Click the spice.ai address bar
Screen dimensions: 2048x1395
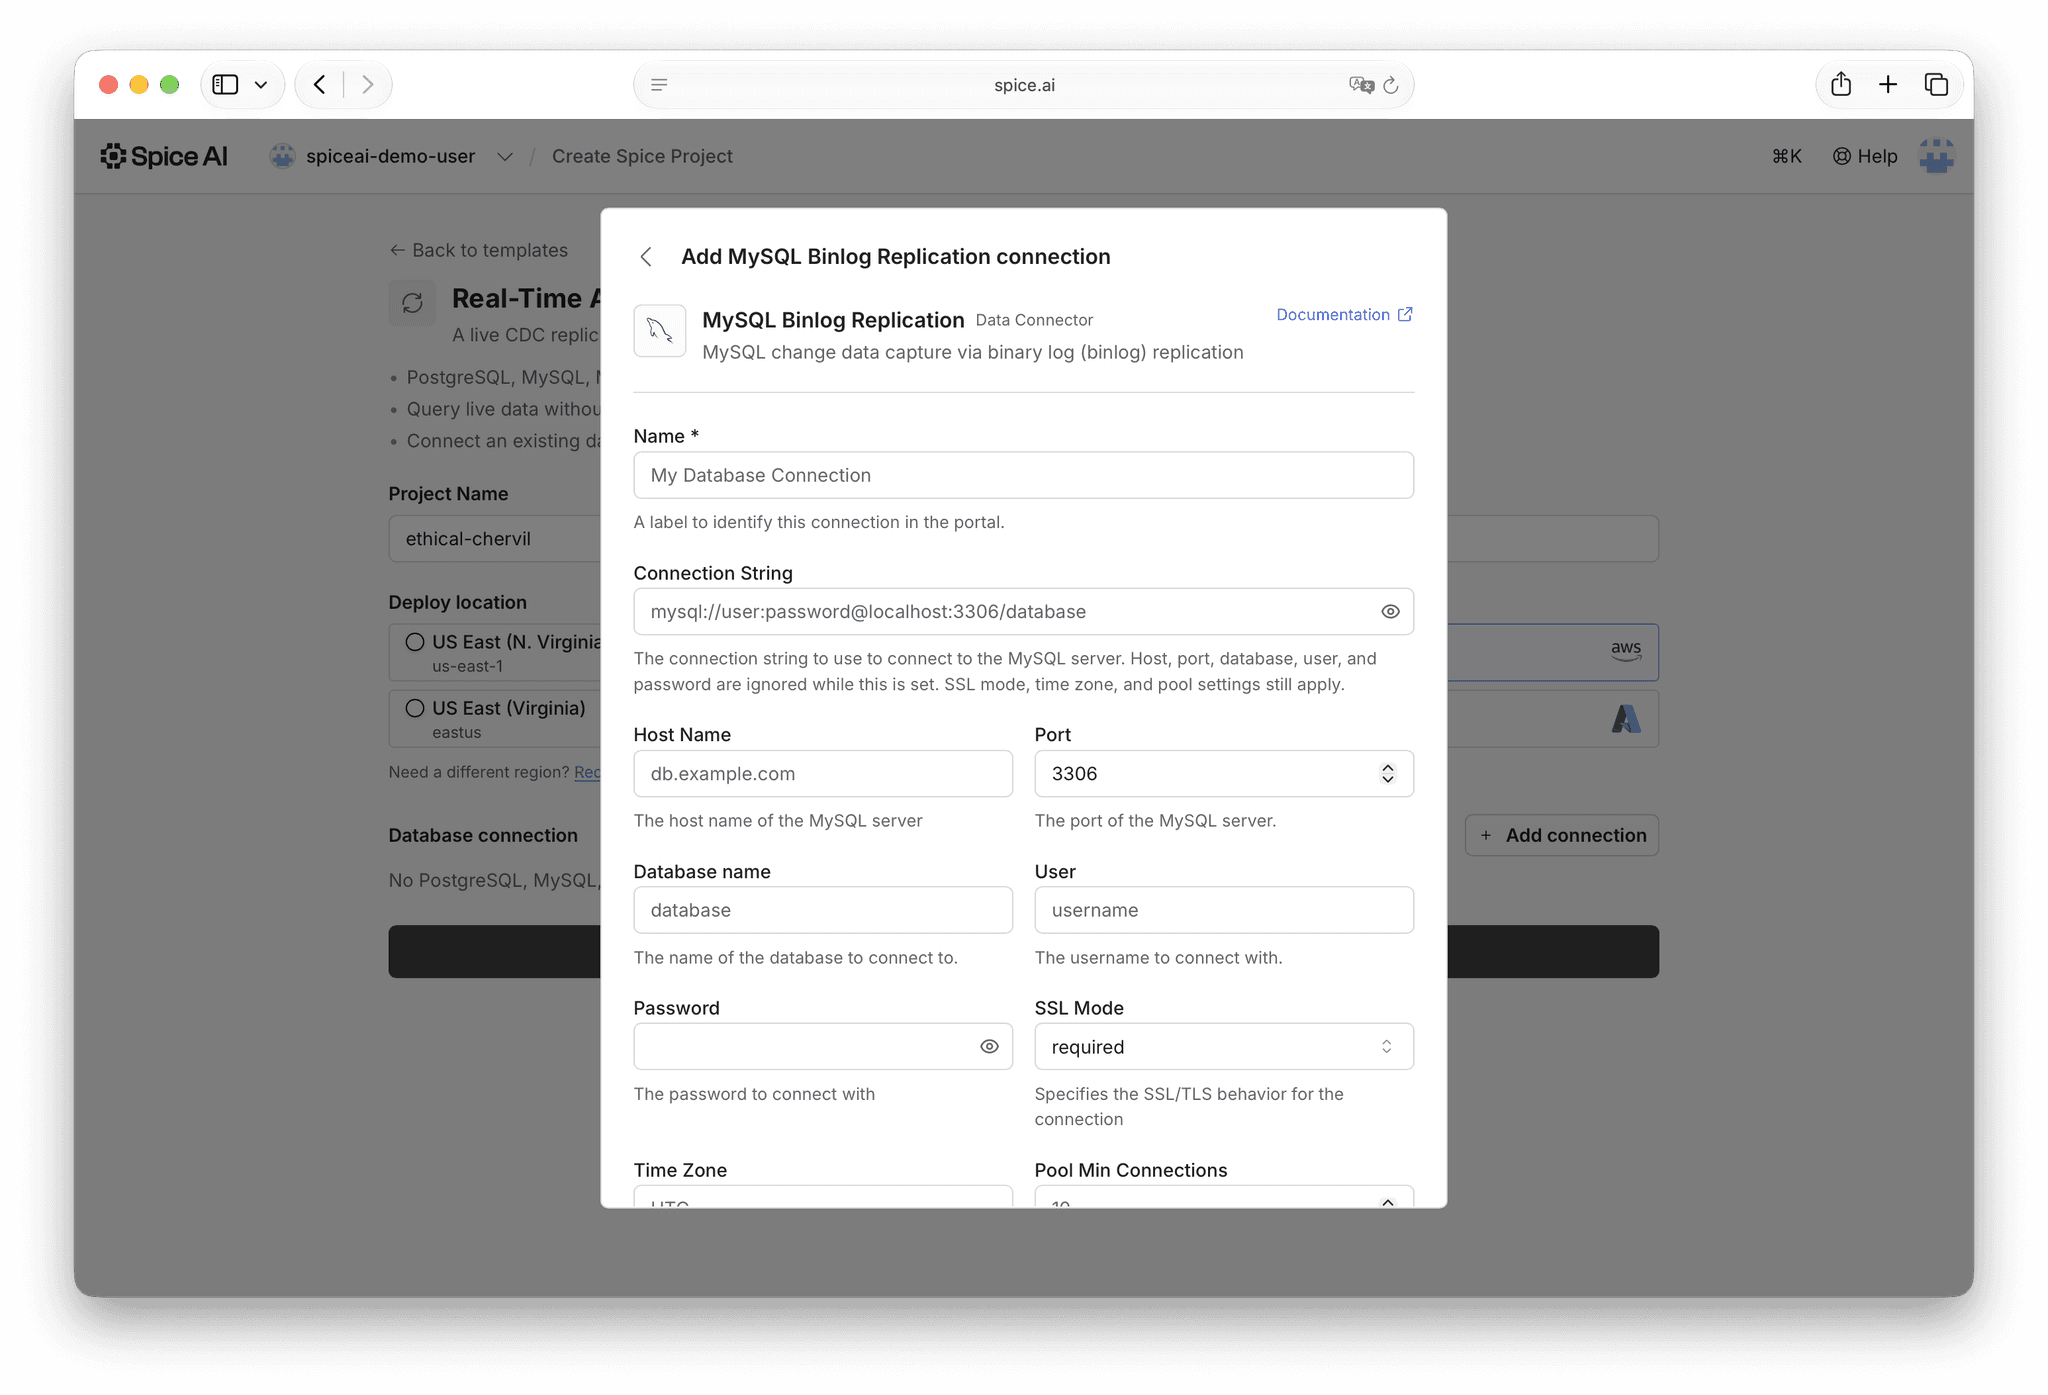coord(1023,85)
